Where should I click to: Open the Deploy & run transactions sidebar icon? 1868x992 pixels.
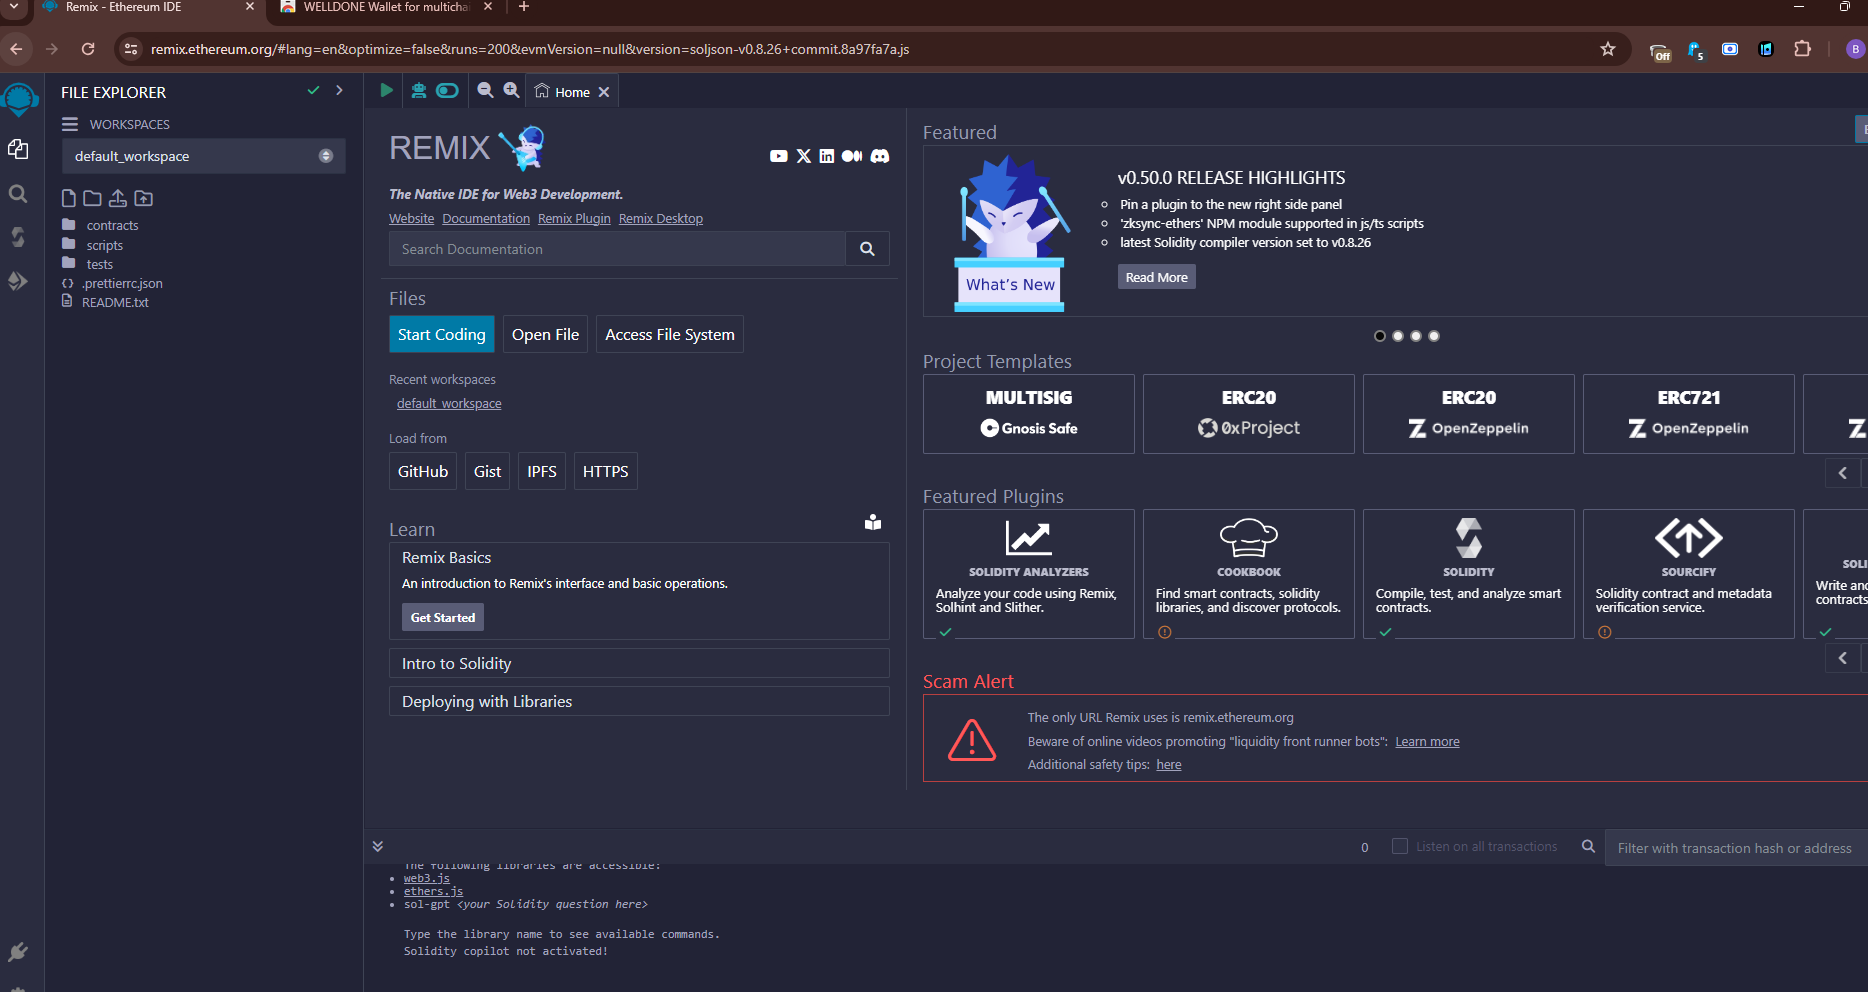(x=18, y=281)
